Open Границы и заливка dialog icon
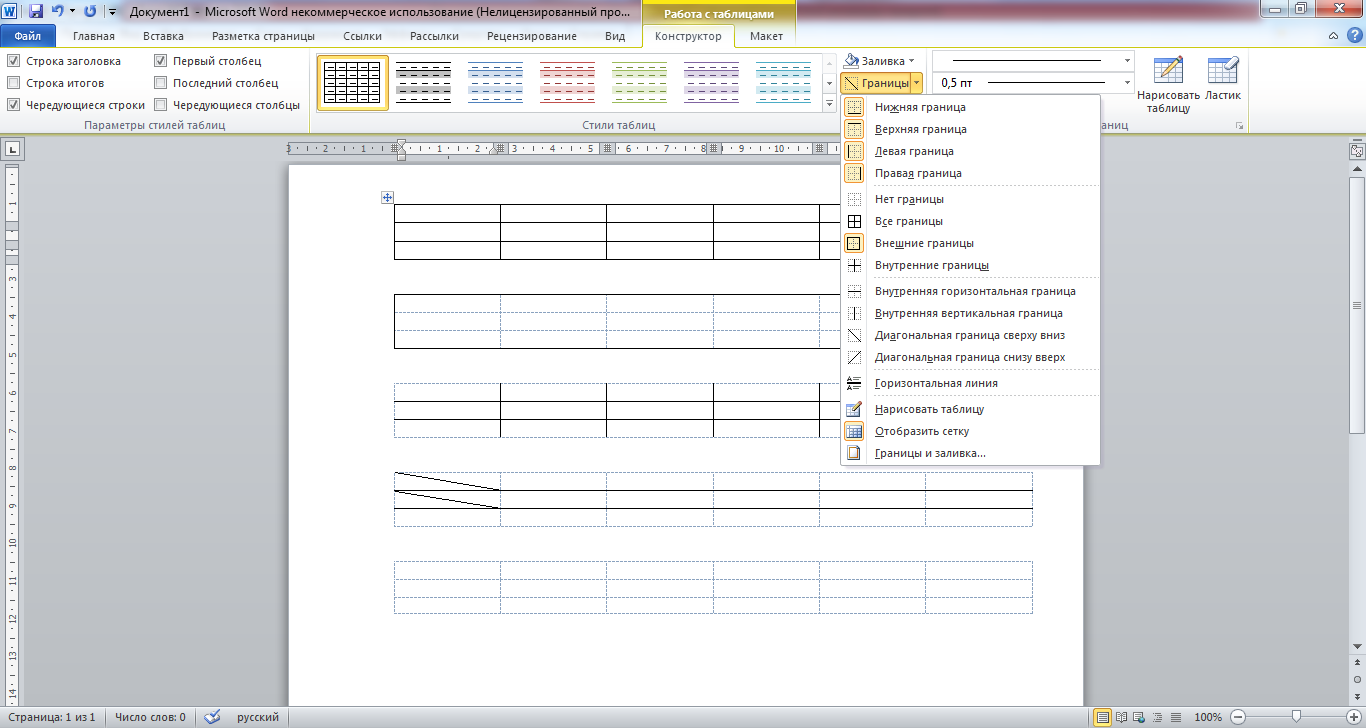The width and height of the screenshot is (1366, 728). [854, 453]
